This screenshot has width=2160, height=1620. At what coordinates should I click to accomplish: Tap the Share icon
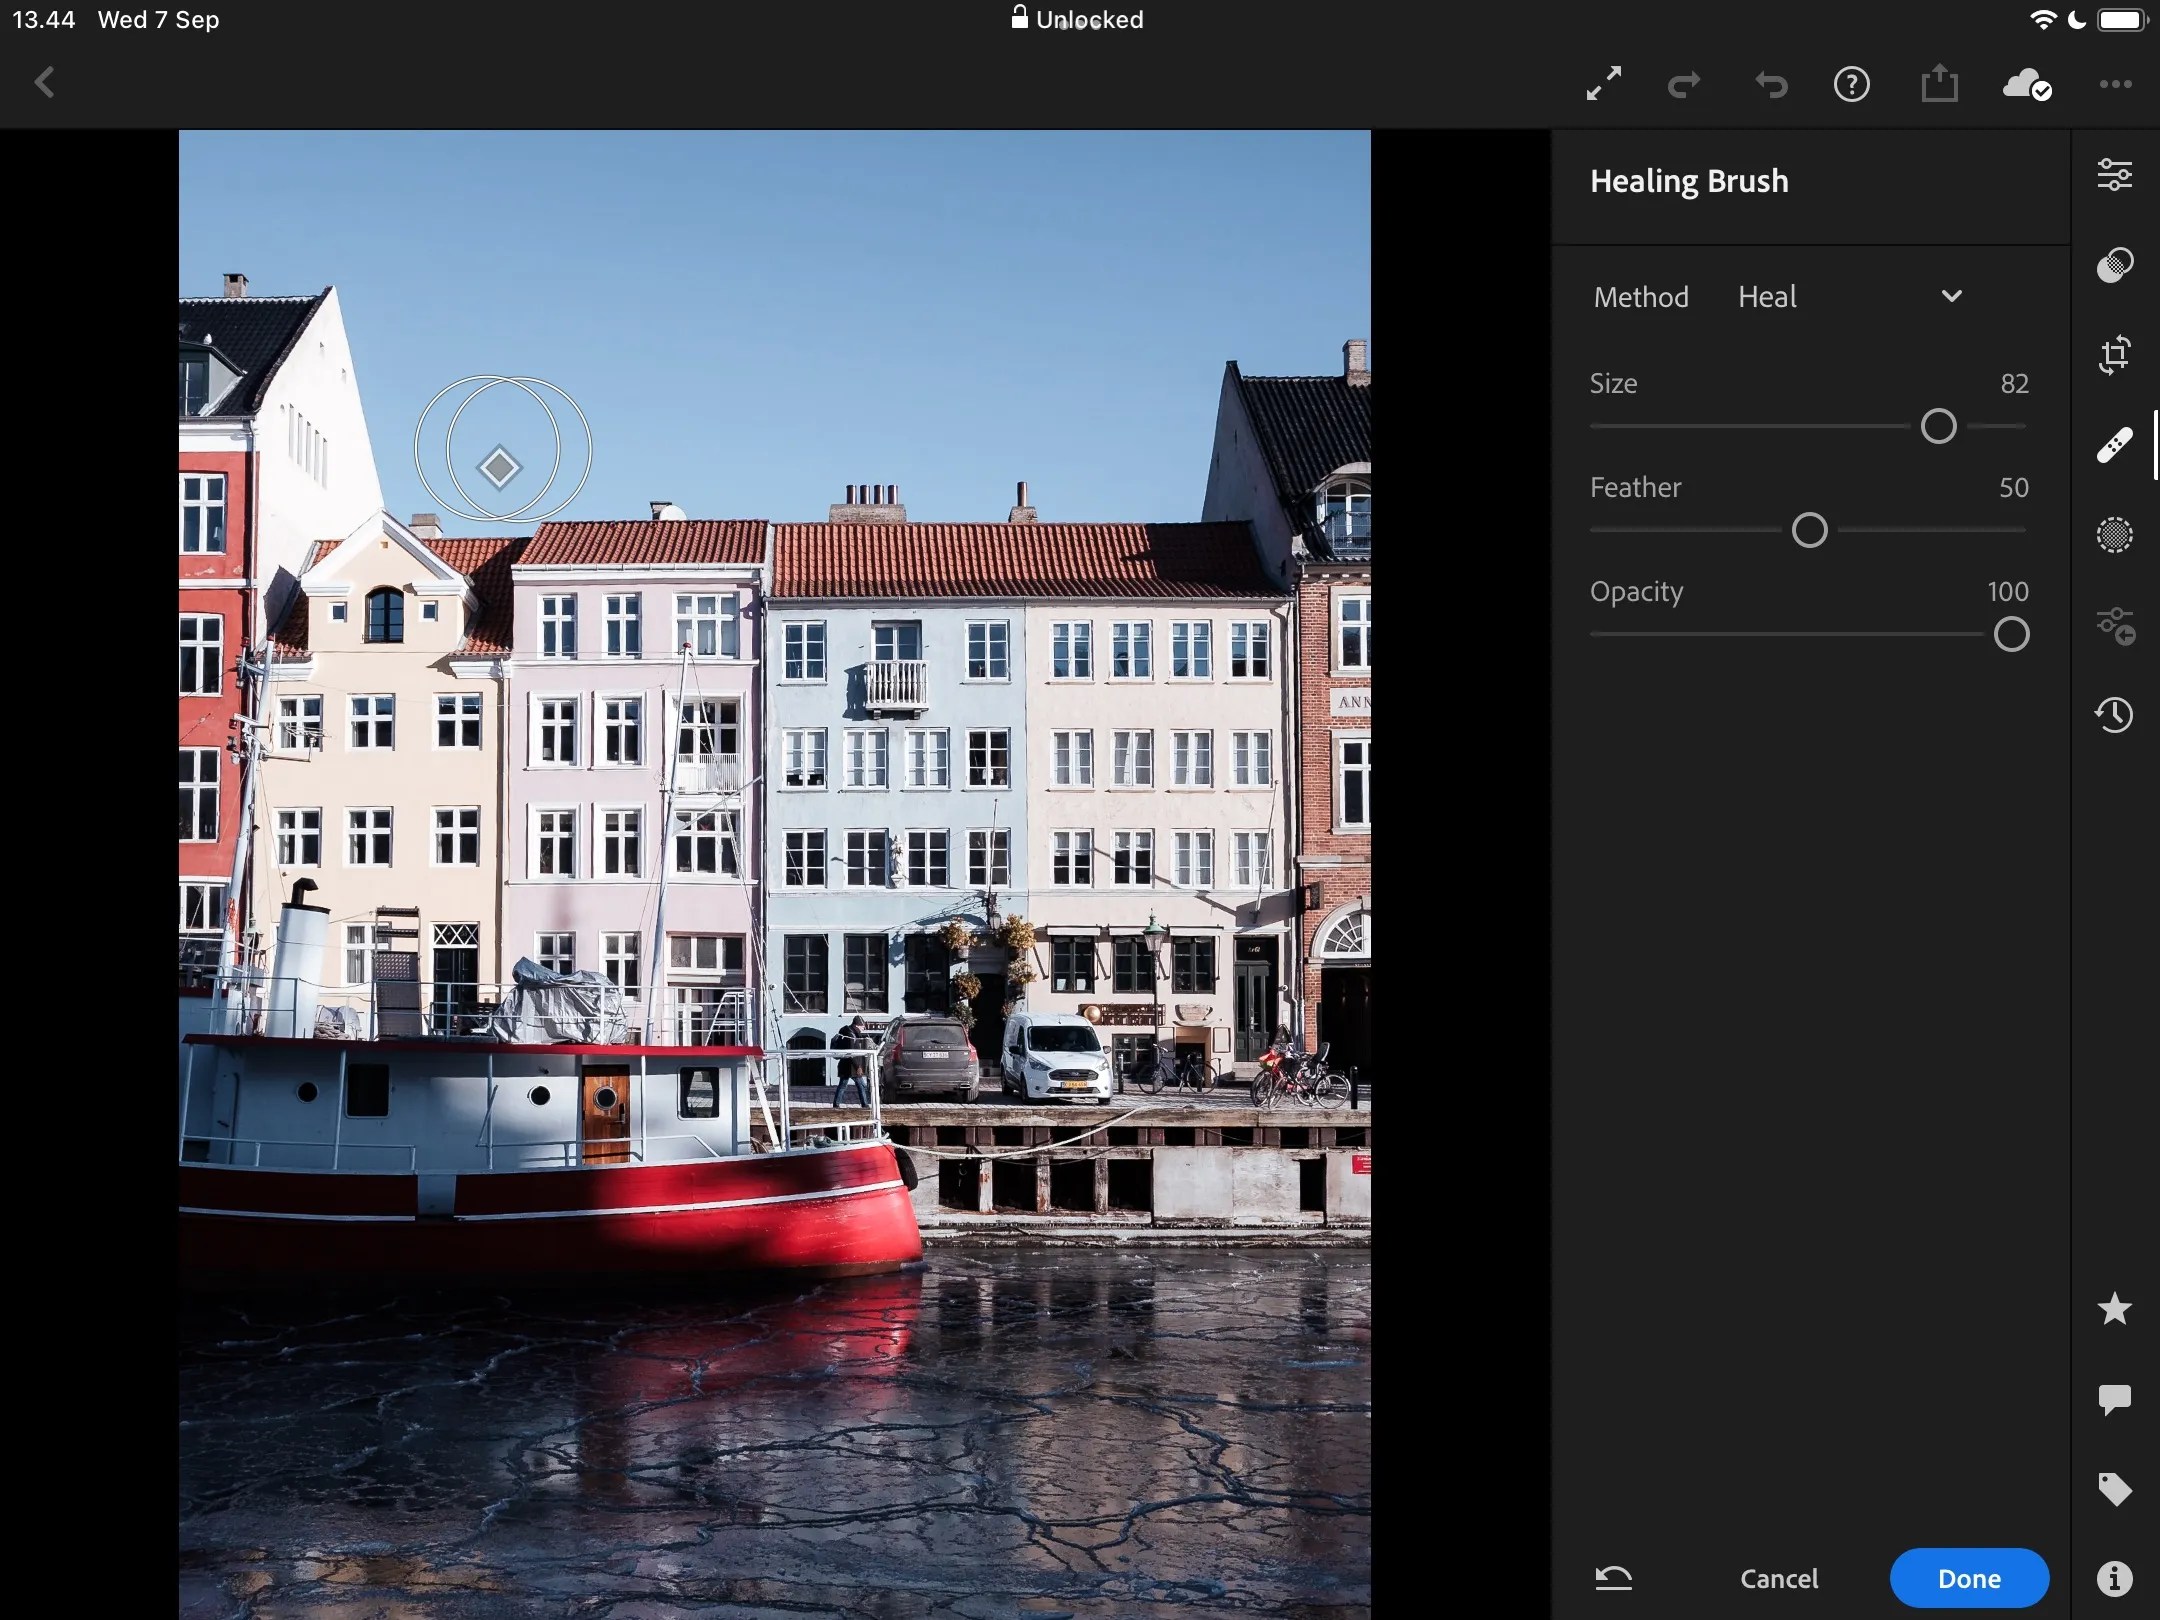pos(1938,84)
